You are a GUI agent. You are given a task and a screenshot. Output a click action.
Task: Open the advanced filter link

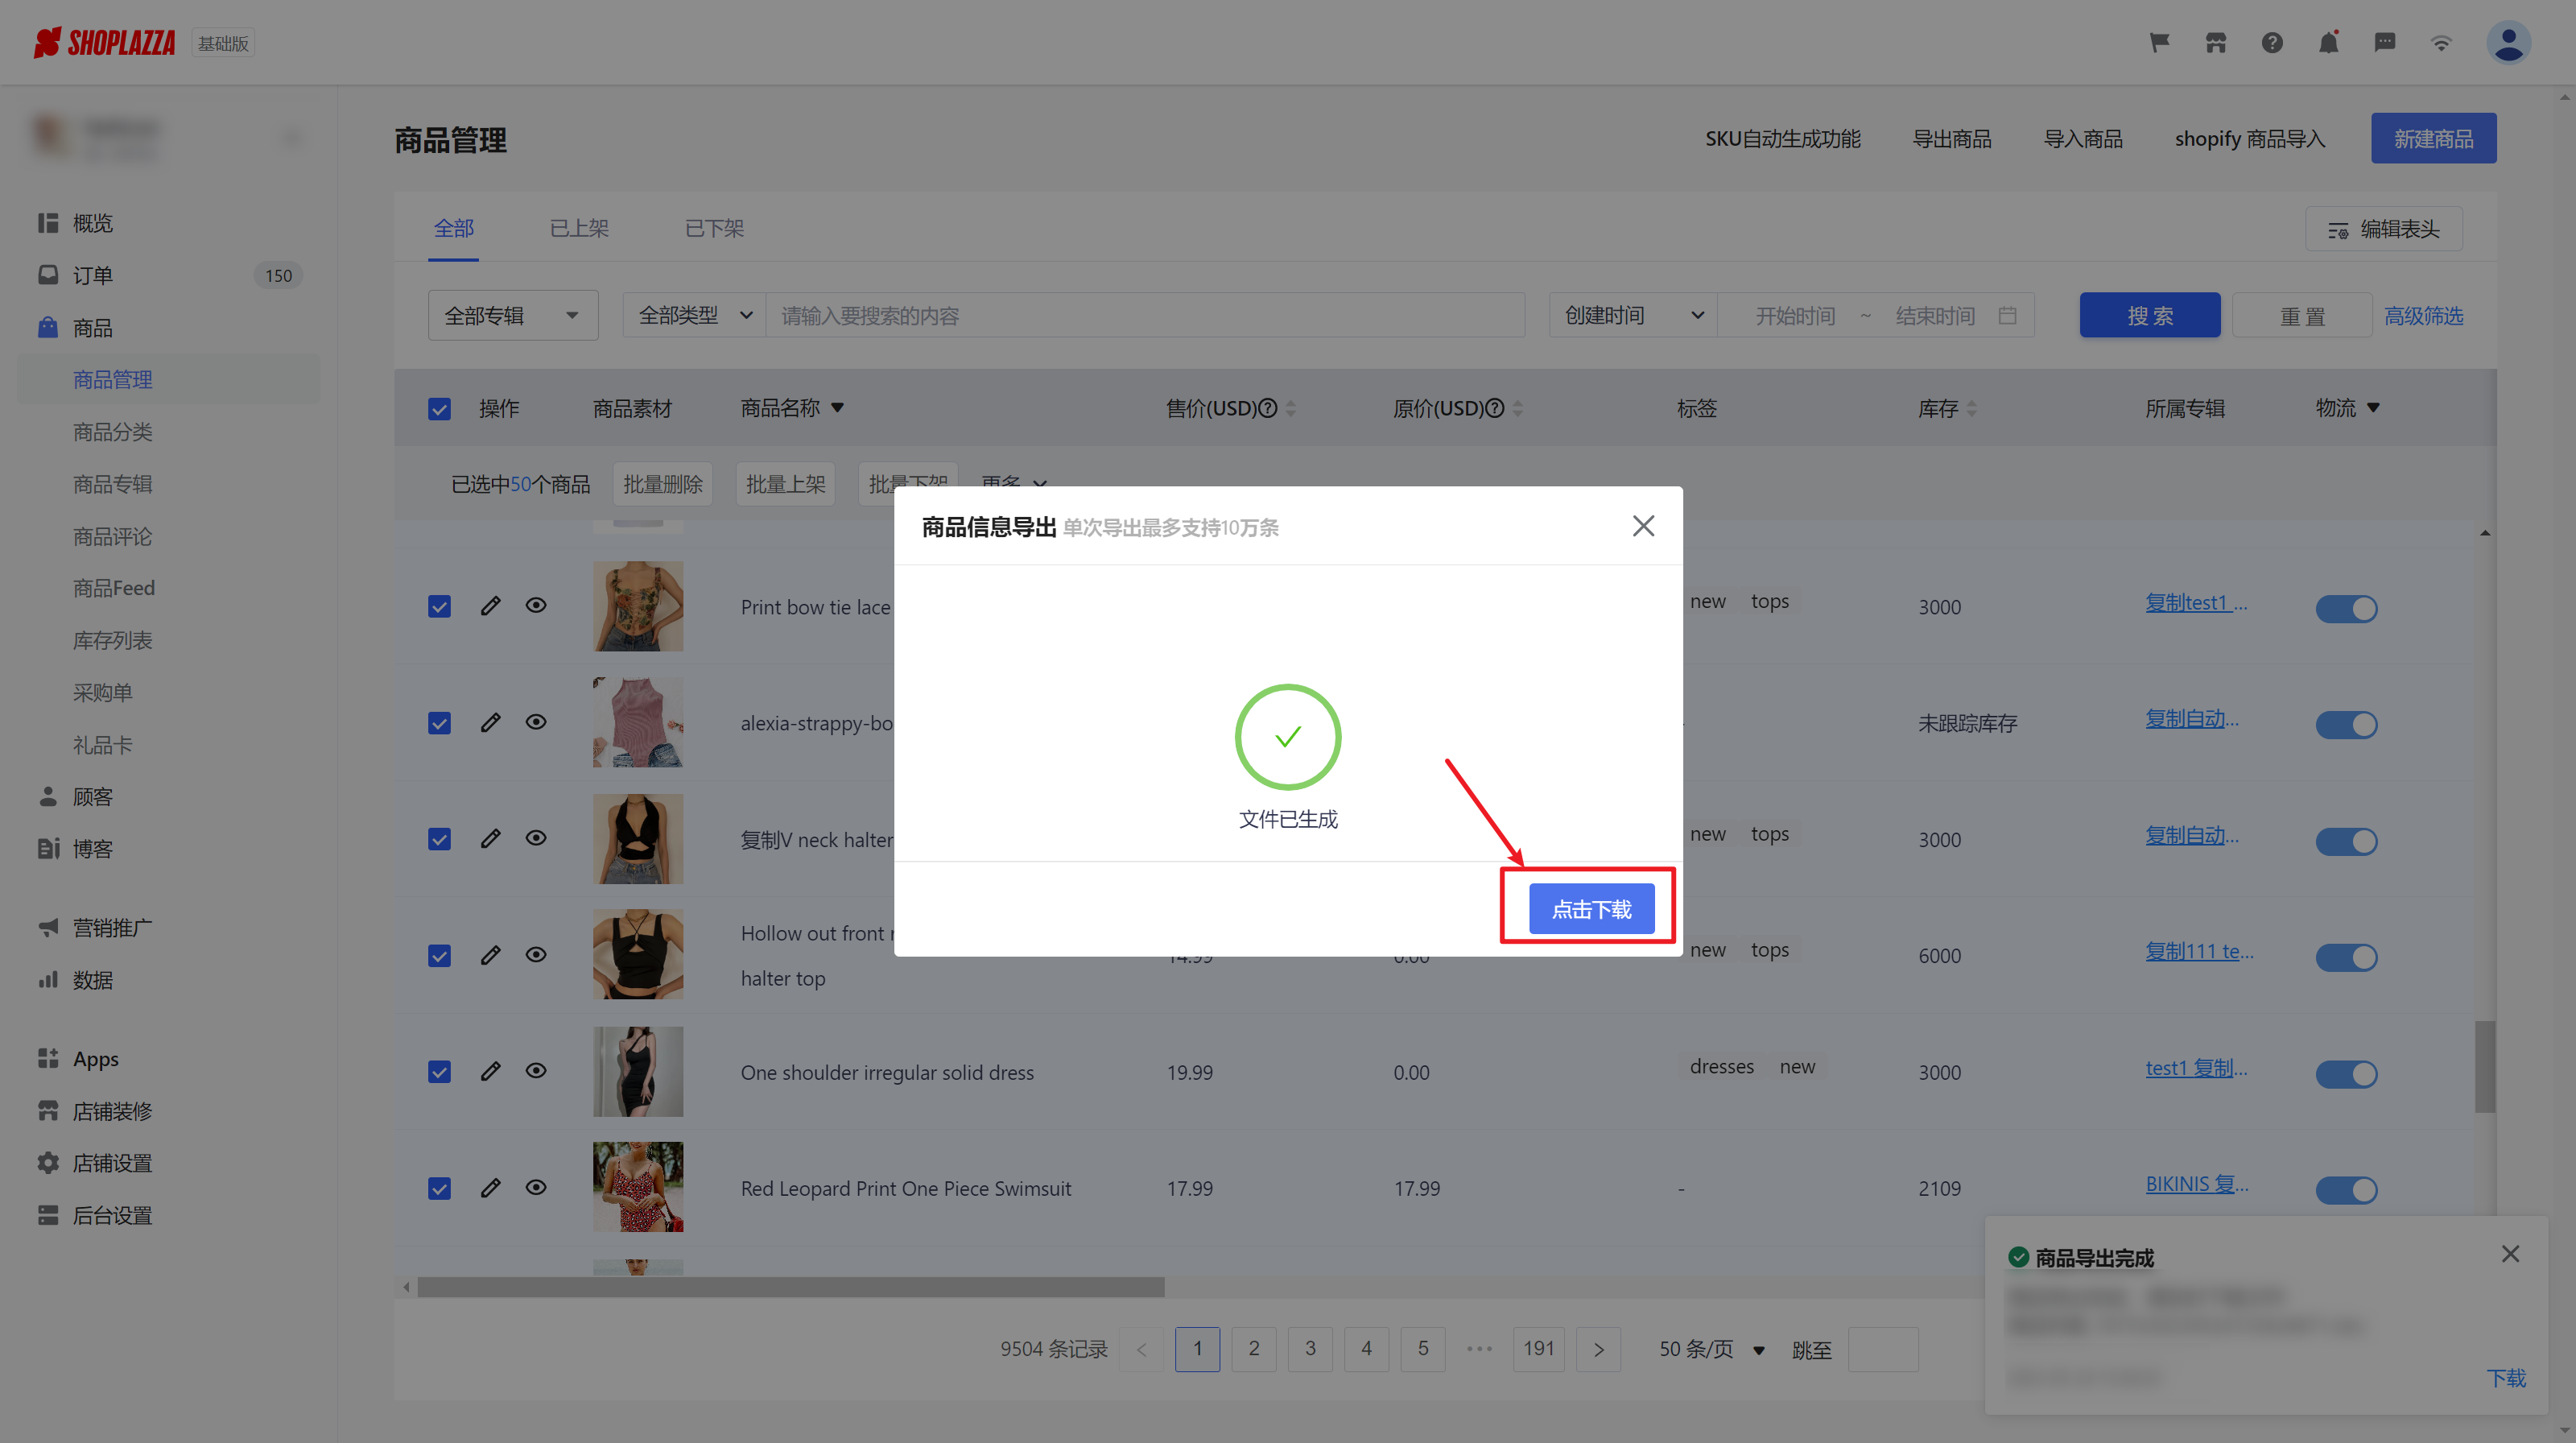(x=2423, y=315)
